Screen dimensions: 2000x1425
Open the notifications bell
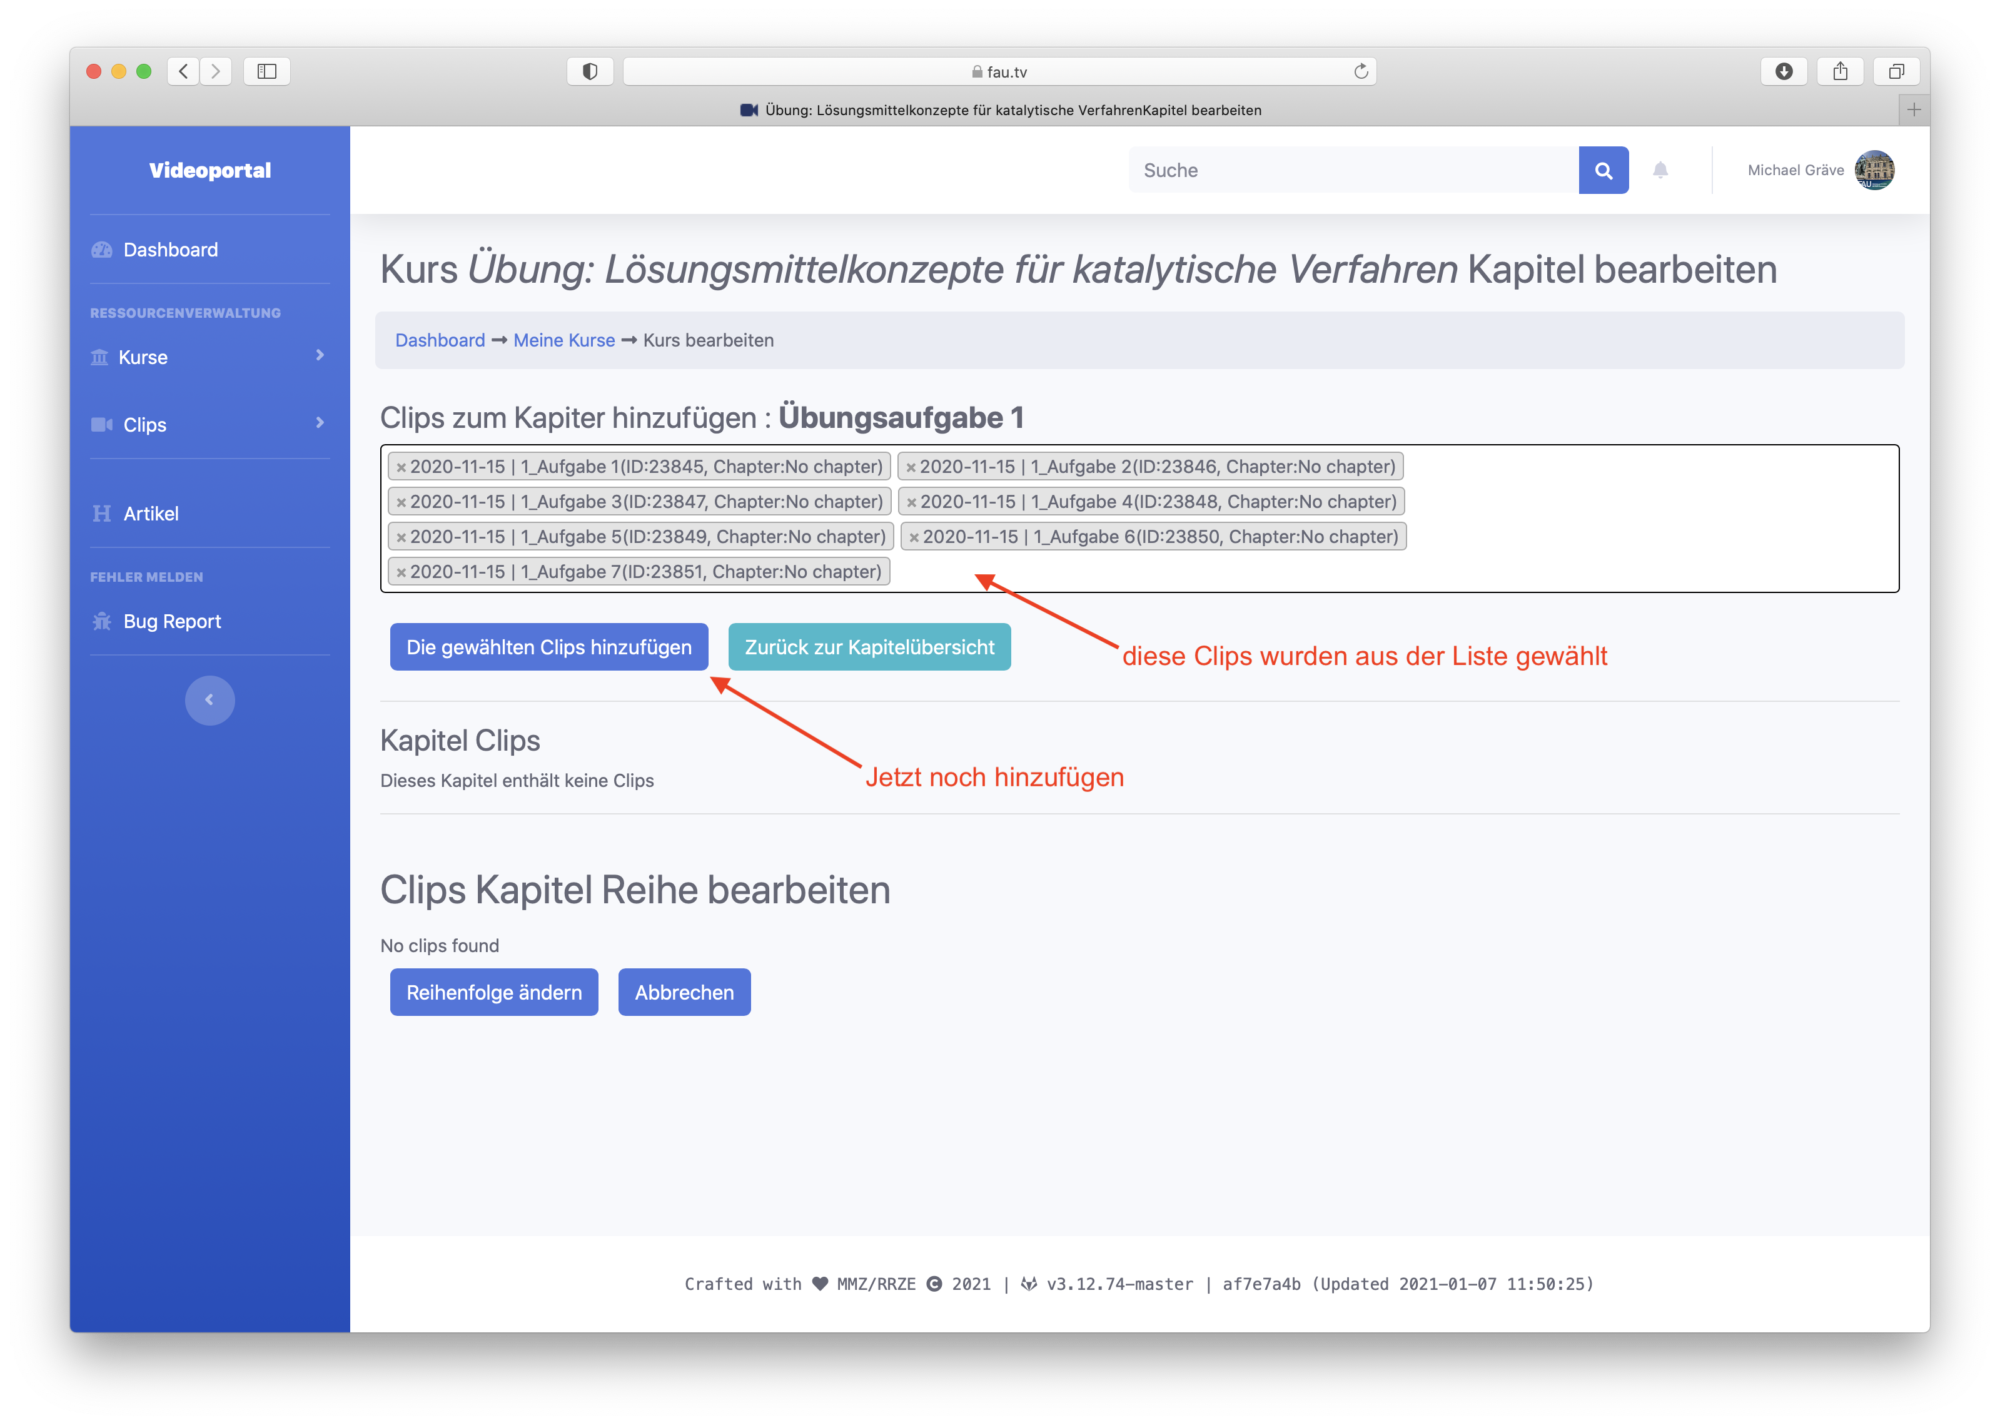pos(1660,170)
